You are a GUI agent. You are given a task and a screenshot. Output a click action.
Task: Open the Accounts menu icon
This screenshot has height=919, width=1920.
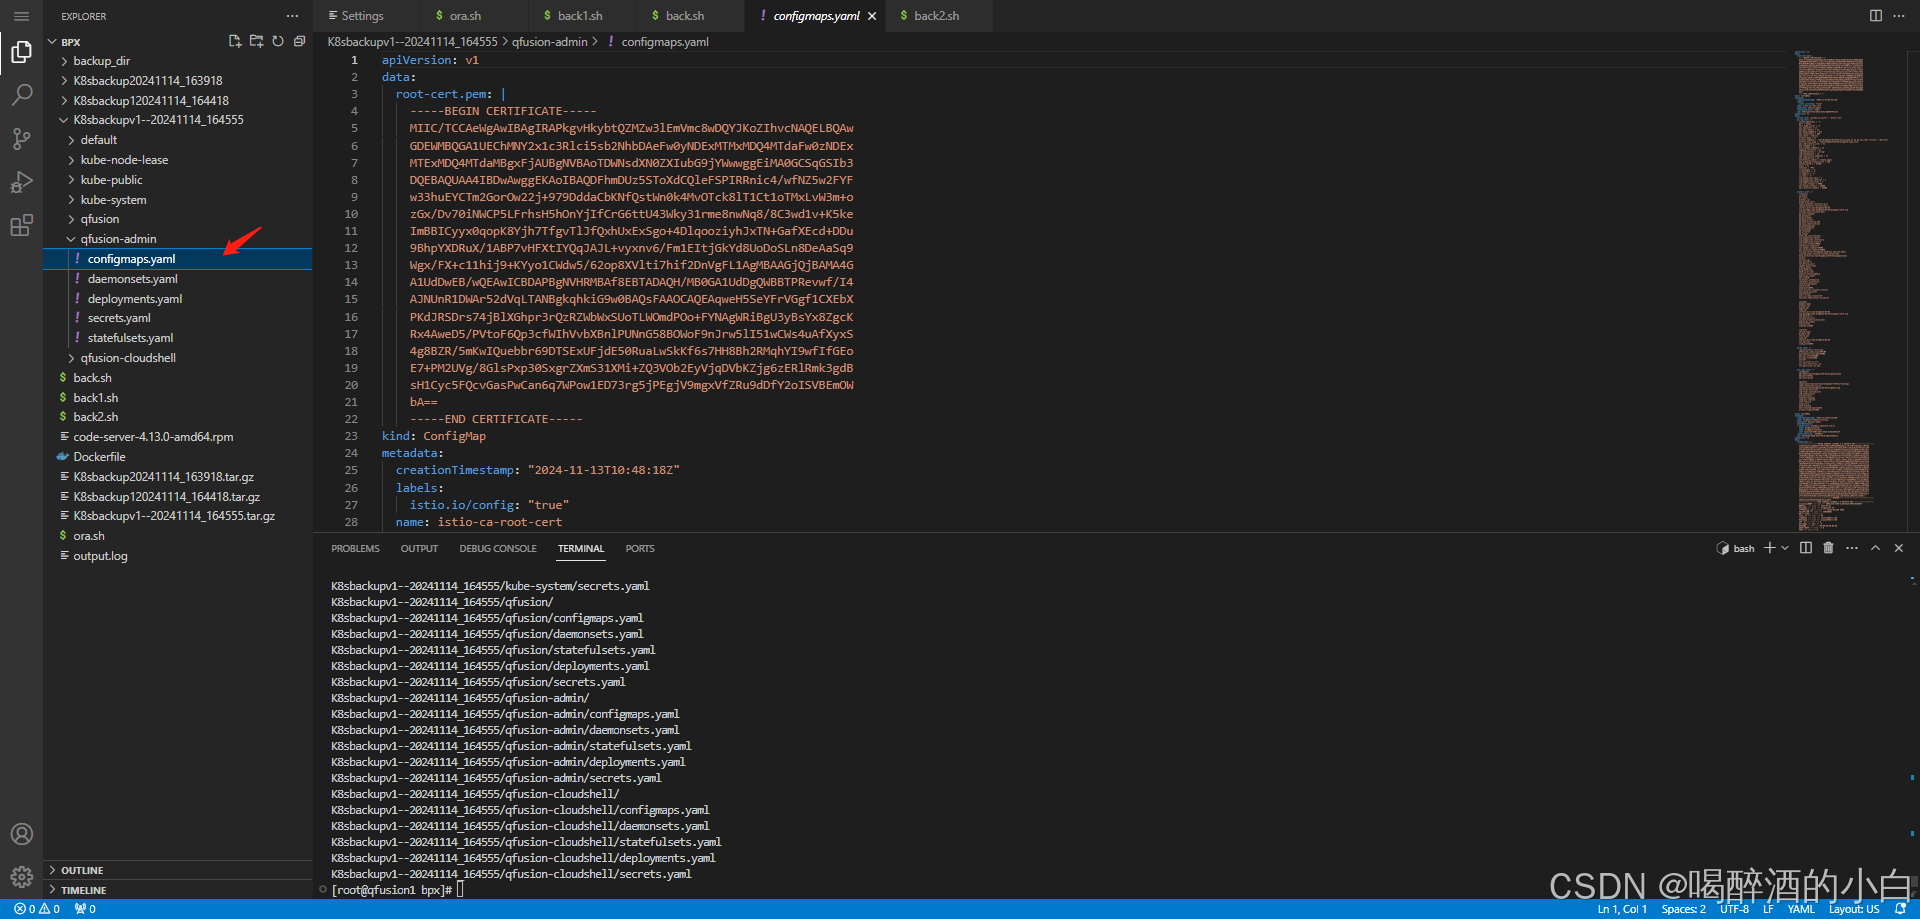21,834
